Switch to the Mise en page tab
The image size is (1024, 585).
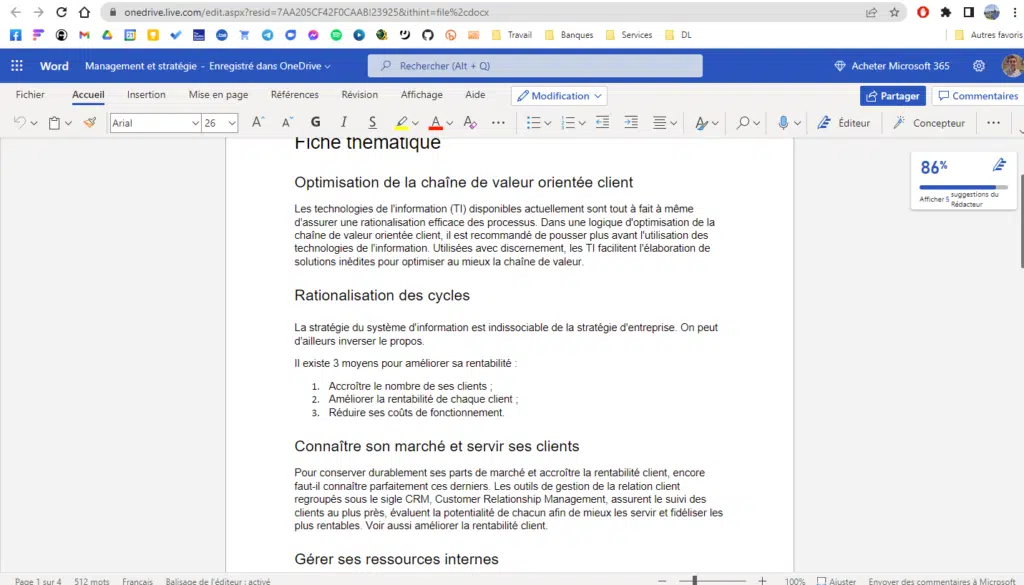coord(218,95)
